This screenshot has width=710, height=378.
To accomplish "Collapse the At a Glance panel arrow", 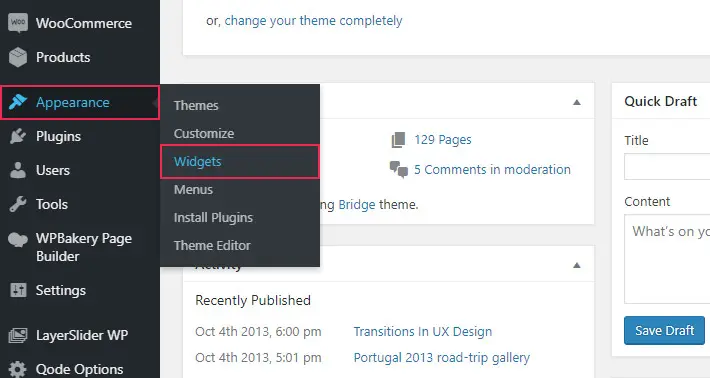I will coord(577,102).
